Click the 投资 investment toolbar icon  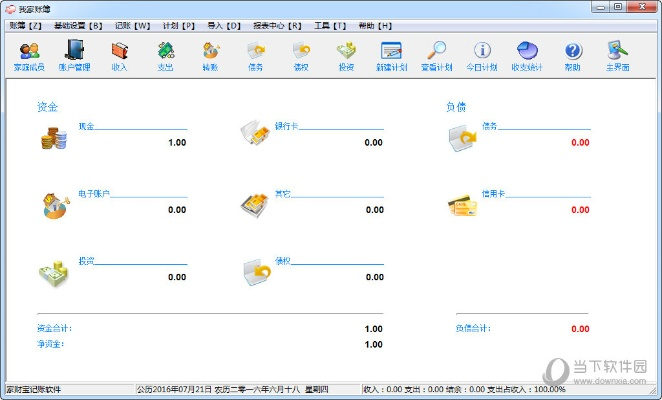[x=346, y=56]
